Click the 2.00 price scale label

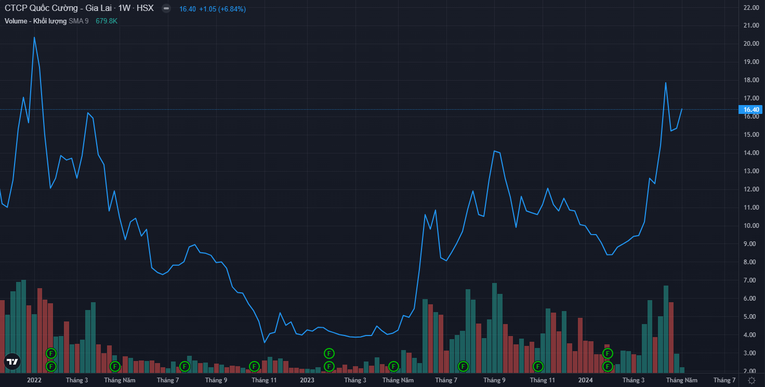tap(751, 371)
